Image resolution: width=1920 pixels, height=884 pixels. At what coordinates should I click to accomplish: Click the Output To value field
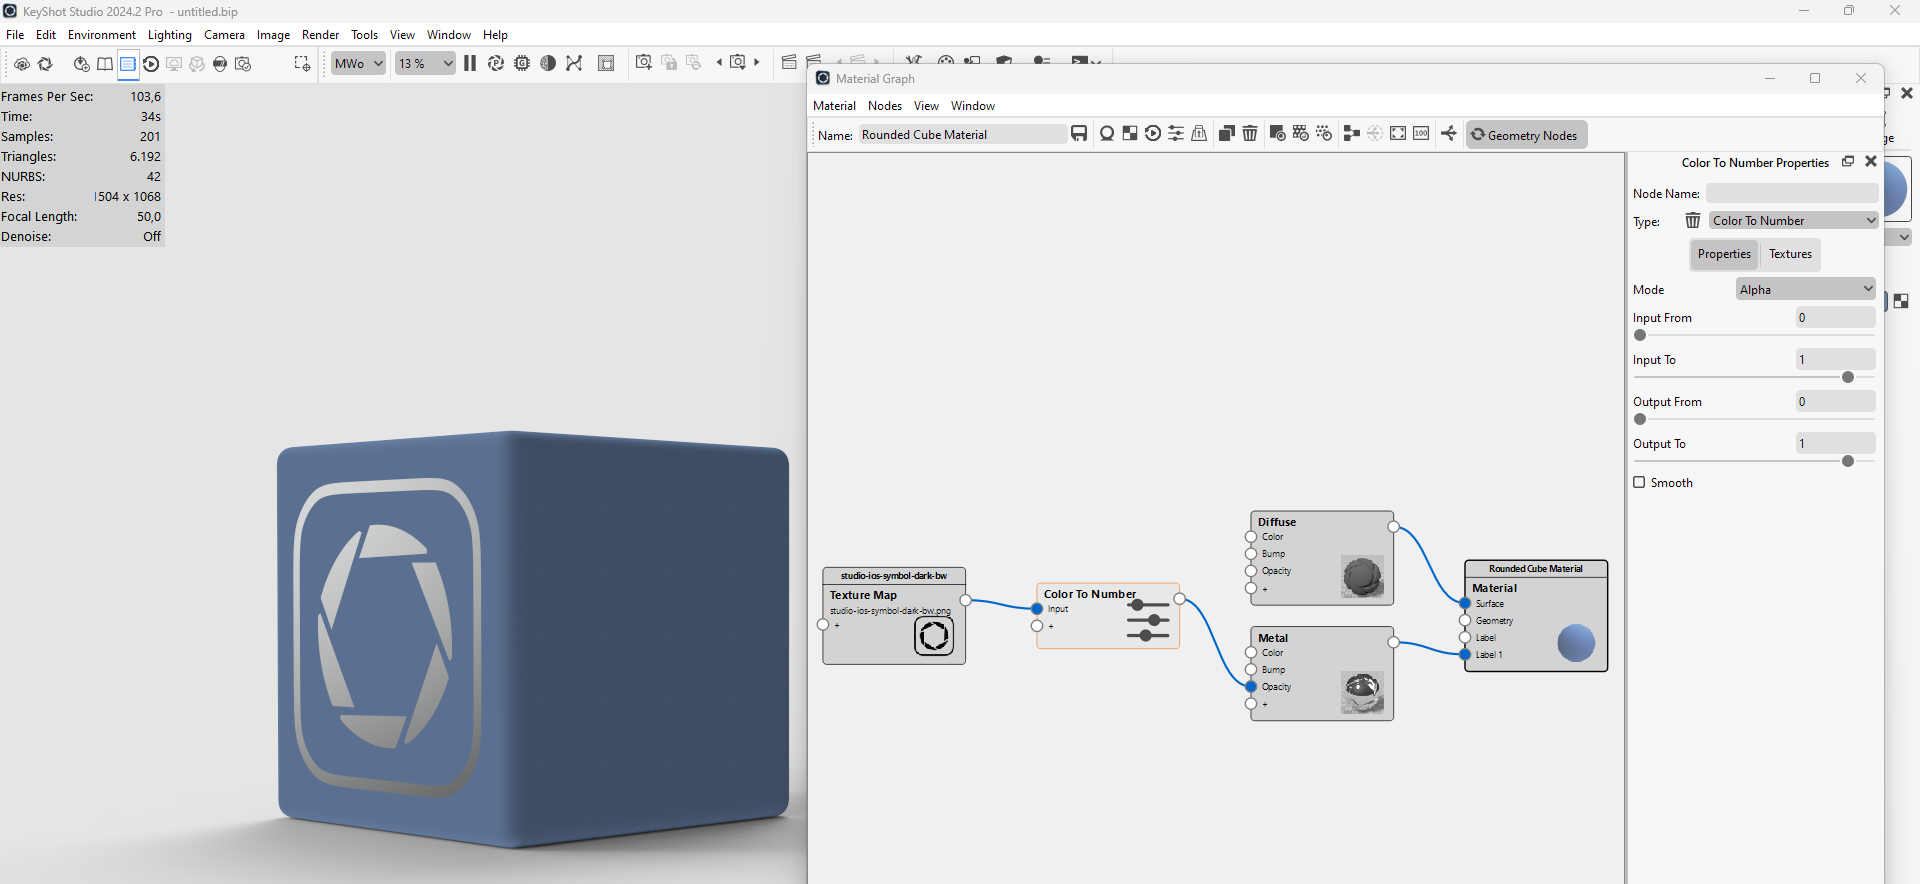click(1835, 444)
